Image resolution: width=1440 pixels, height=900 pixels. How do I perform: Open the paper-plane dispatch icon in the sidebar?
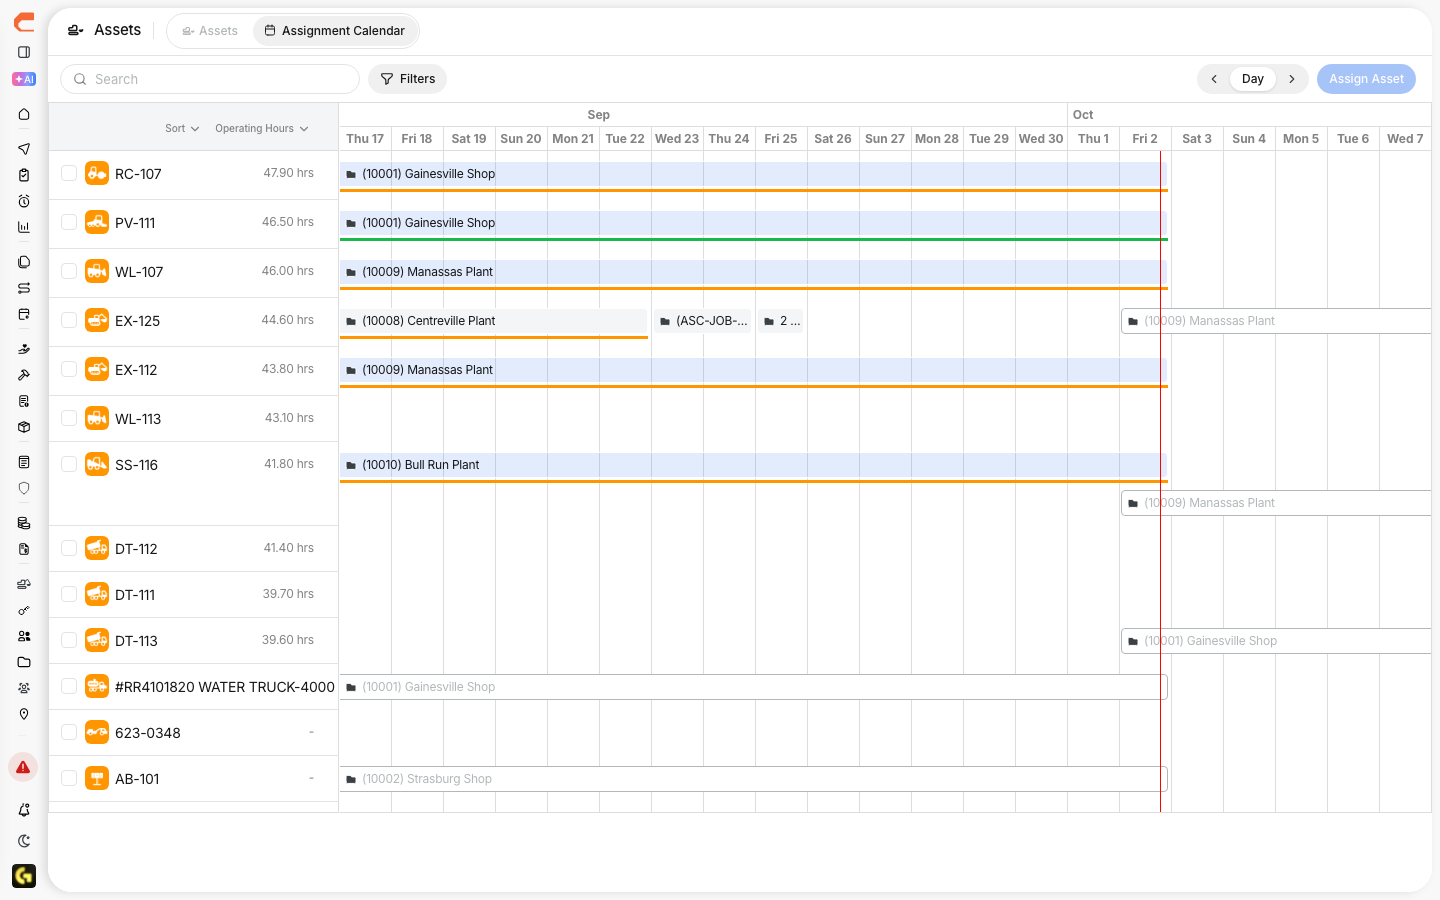[x=24, y=149]
